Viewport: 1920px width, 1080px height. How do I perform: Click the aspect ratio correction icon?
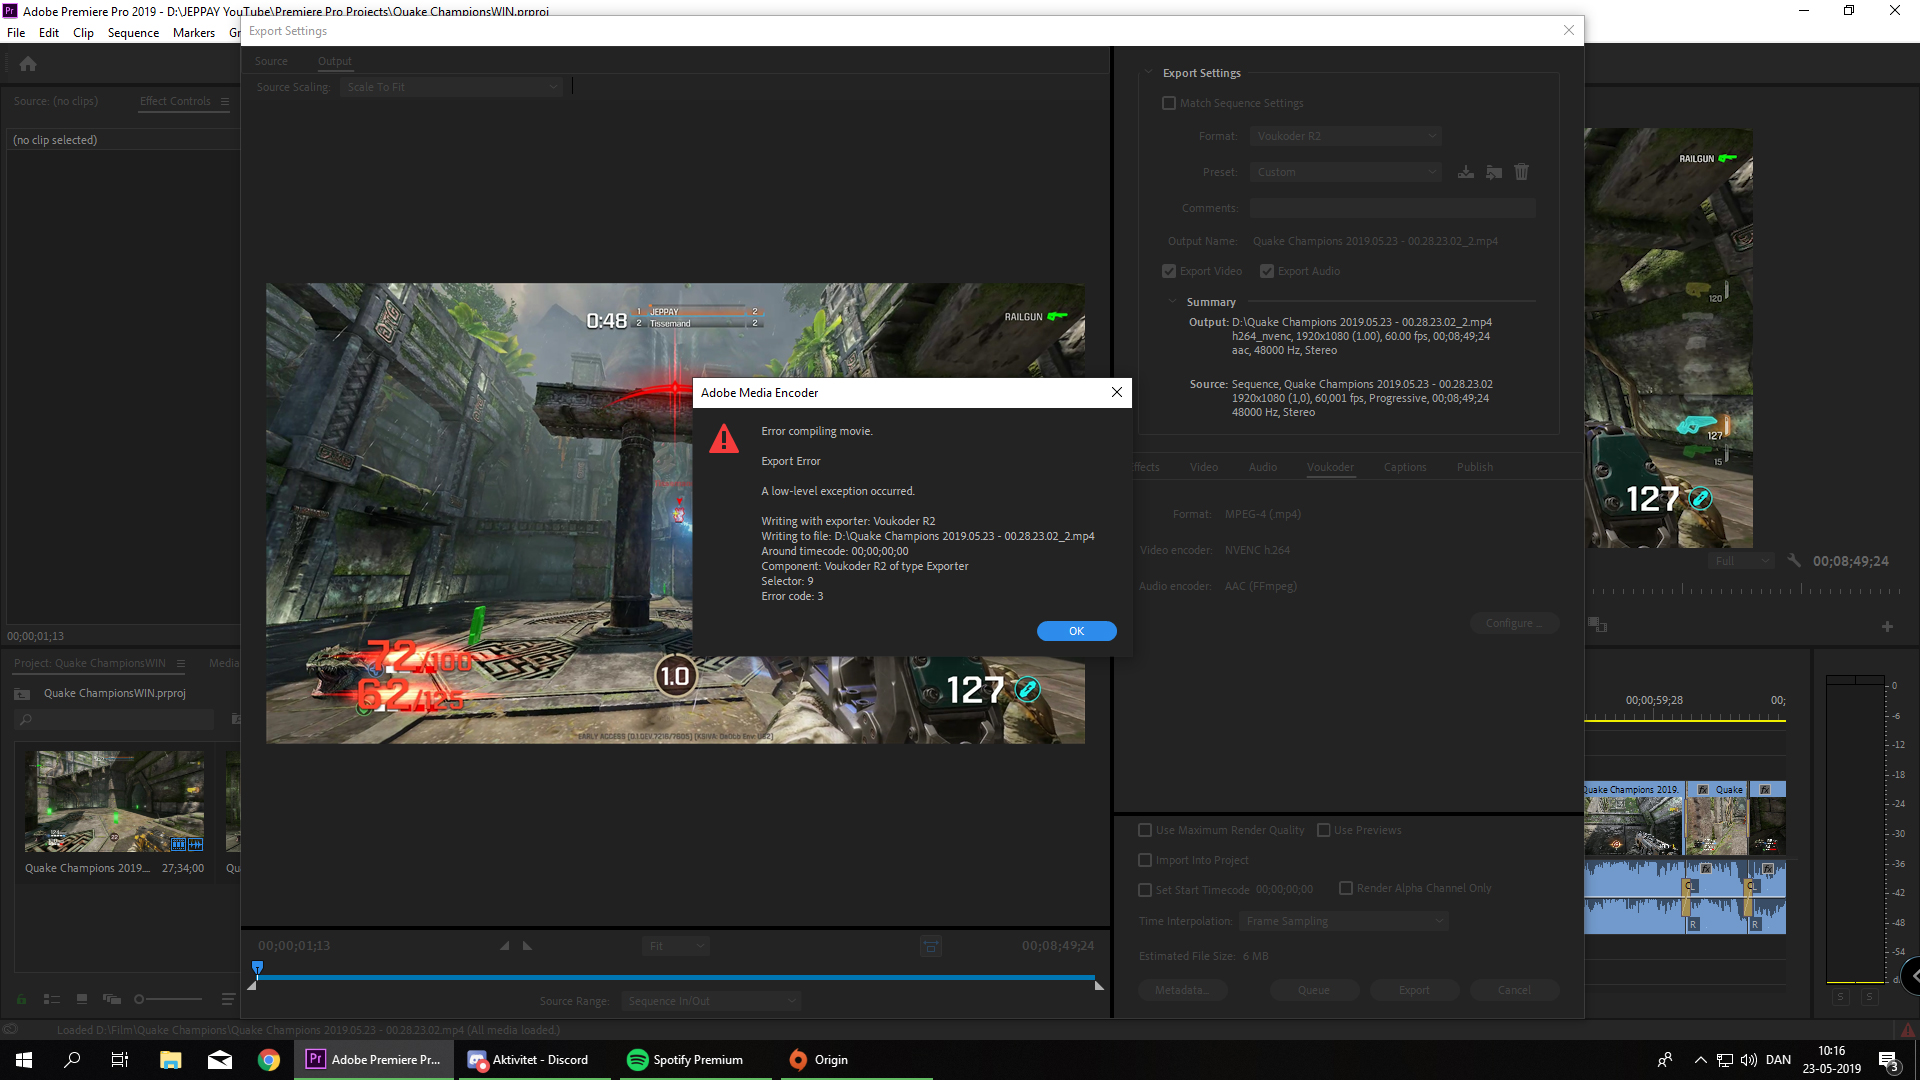(x=930, y=946)
